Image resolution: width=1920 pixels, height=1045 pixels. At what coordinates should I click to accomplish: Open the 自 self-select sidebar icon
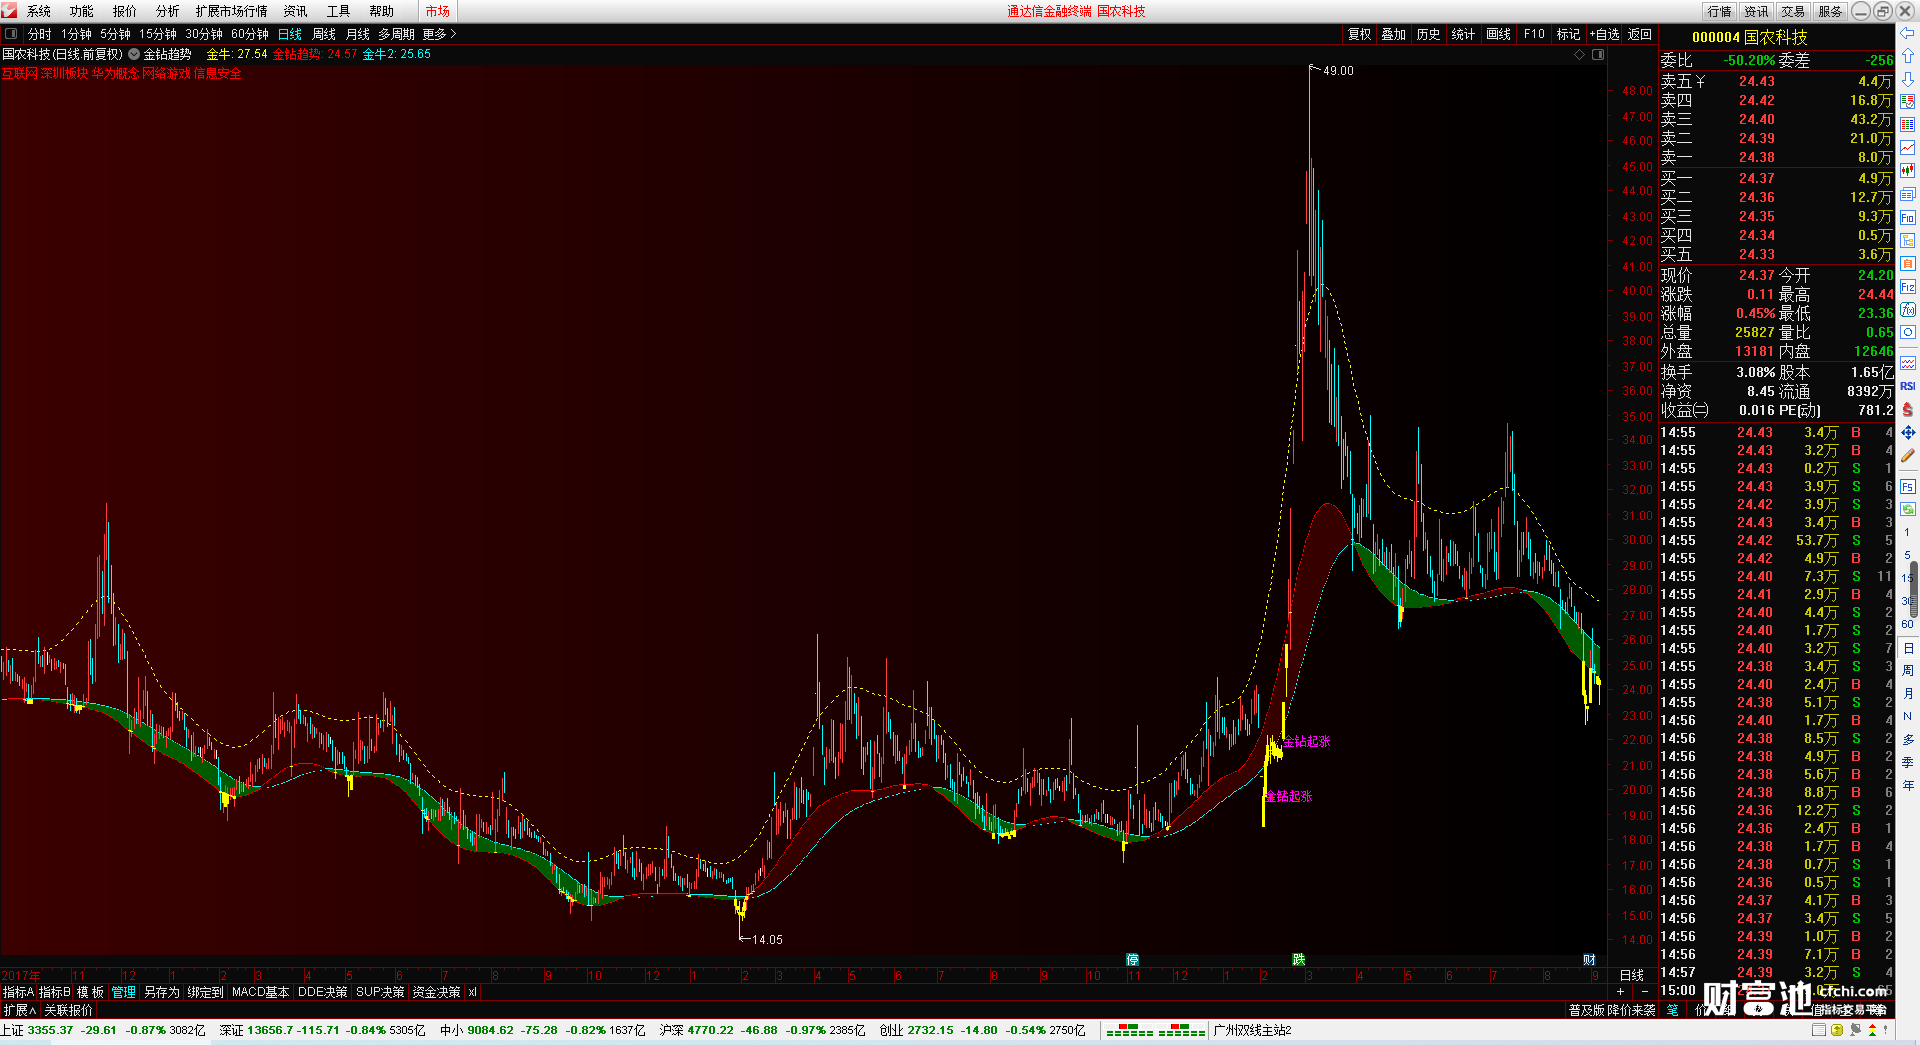[1907, 263]
